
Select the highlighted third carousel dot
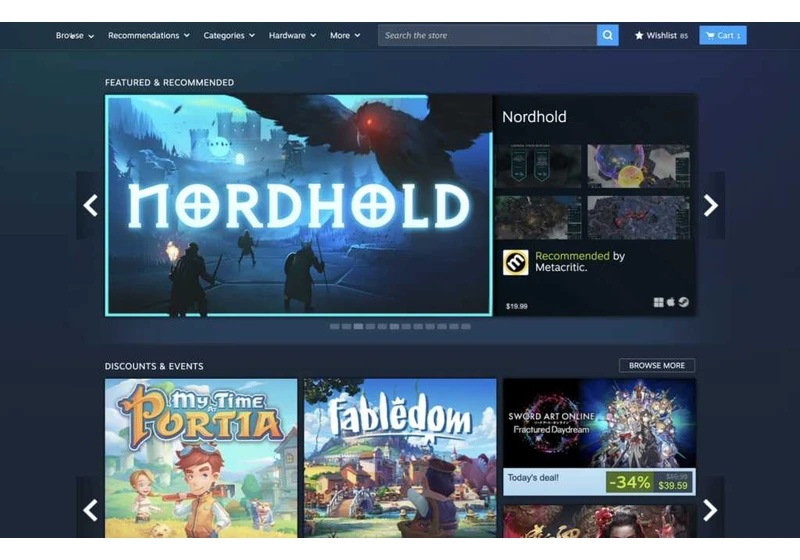[x=358, y=326]
